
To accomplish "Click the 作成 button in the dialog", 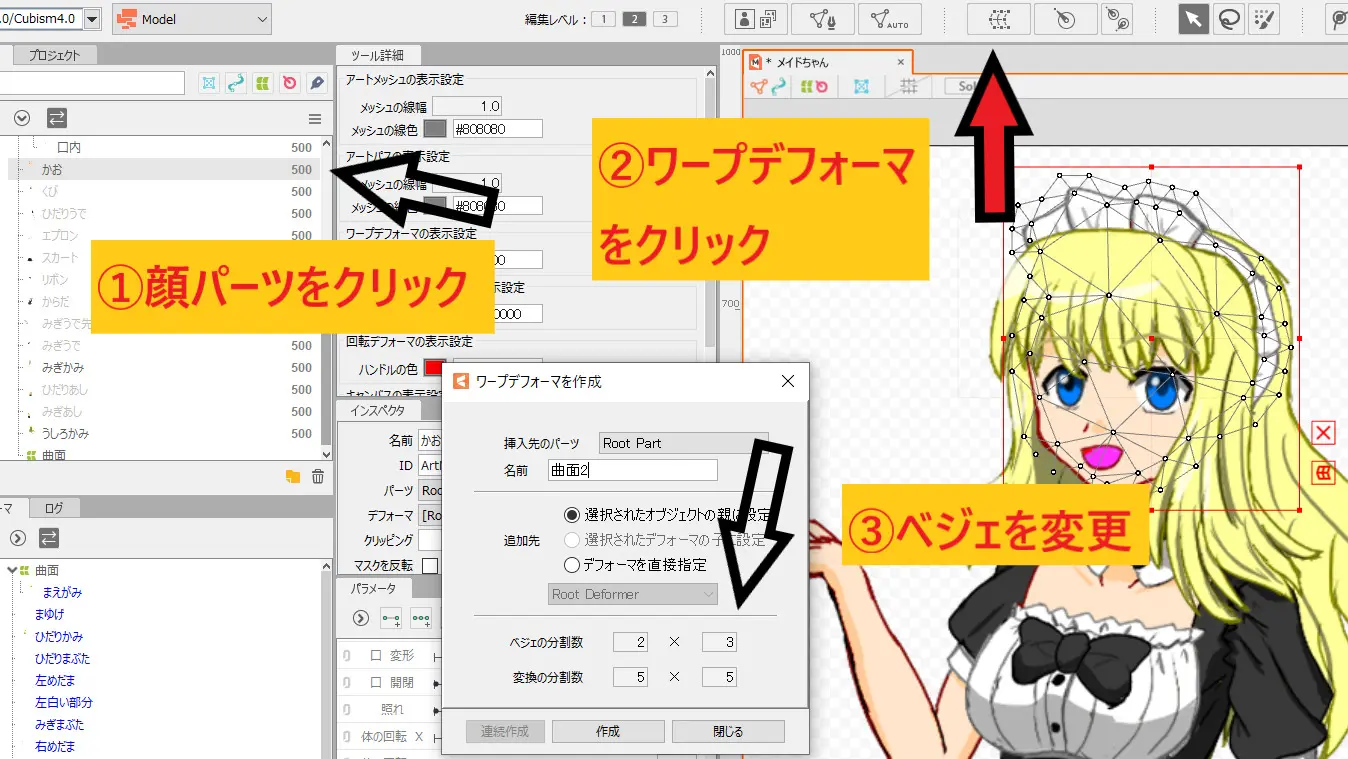I will point(606,730).
